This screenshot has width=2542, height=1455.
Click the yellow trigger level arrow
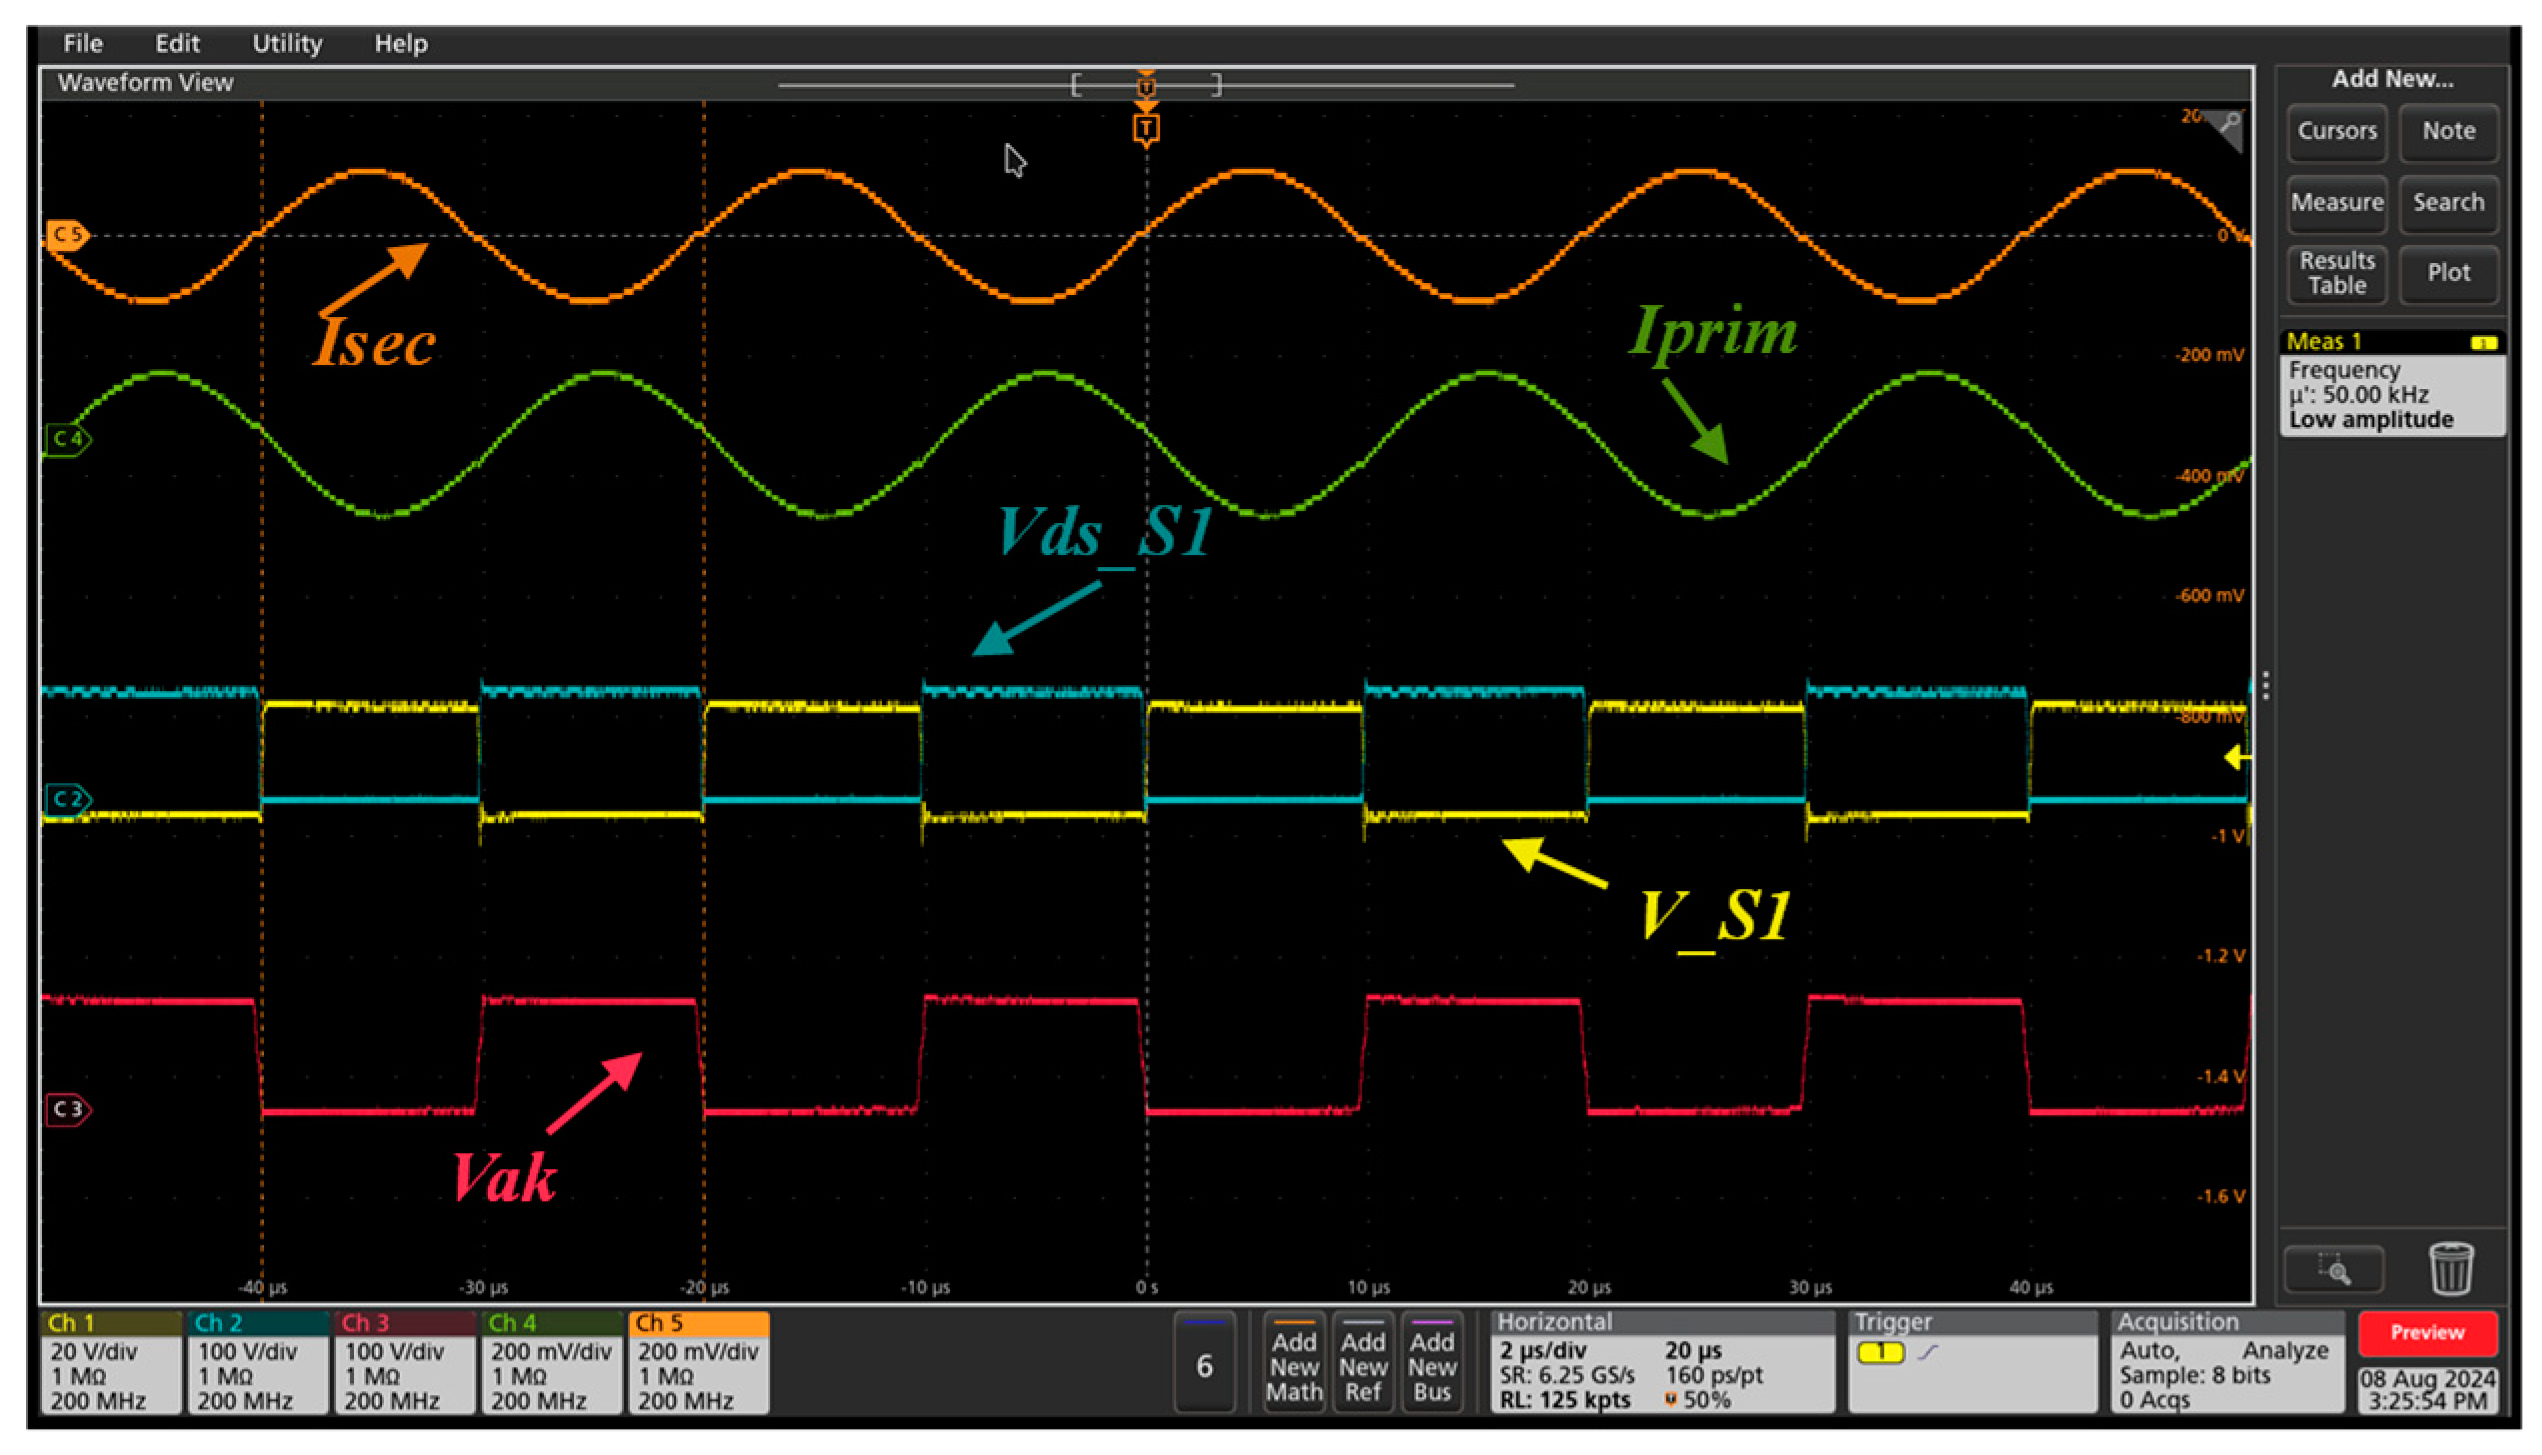[x=2236, y=758]
